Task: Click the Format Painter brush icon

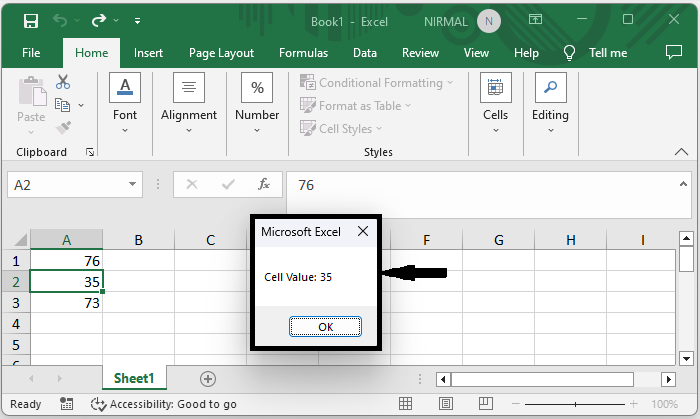Action: 63,128
